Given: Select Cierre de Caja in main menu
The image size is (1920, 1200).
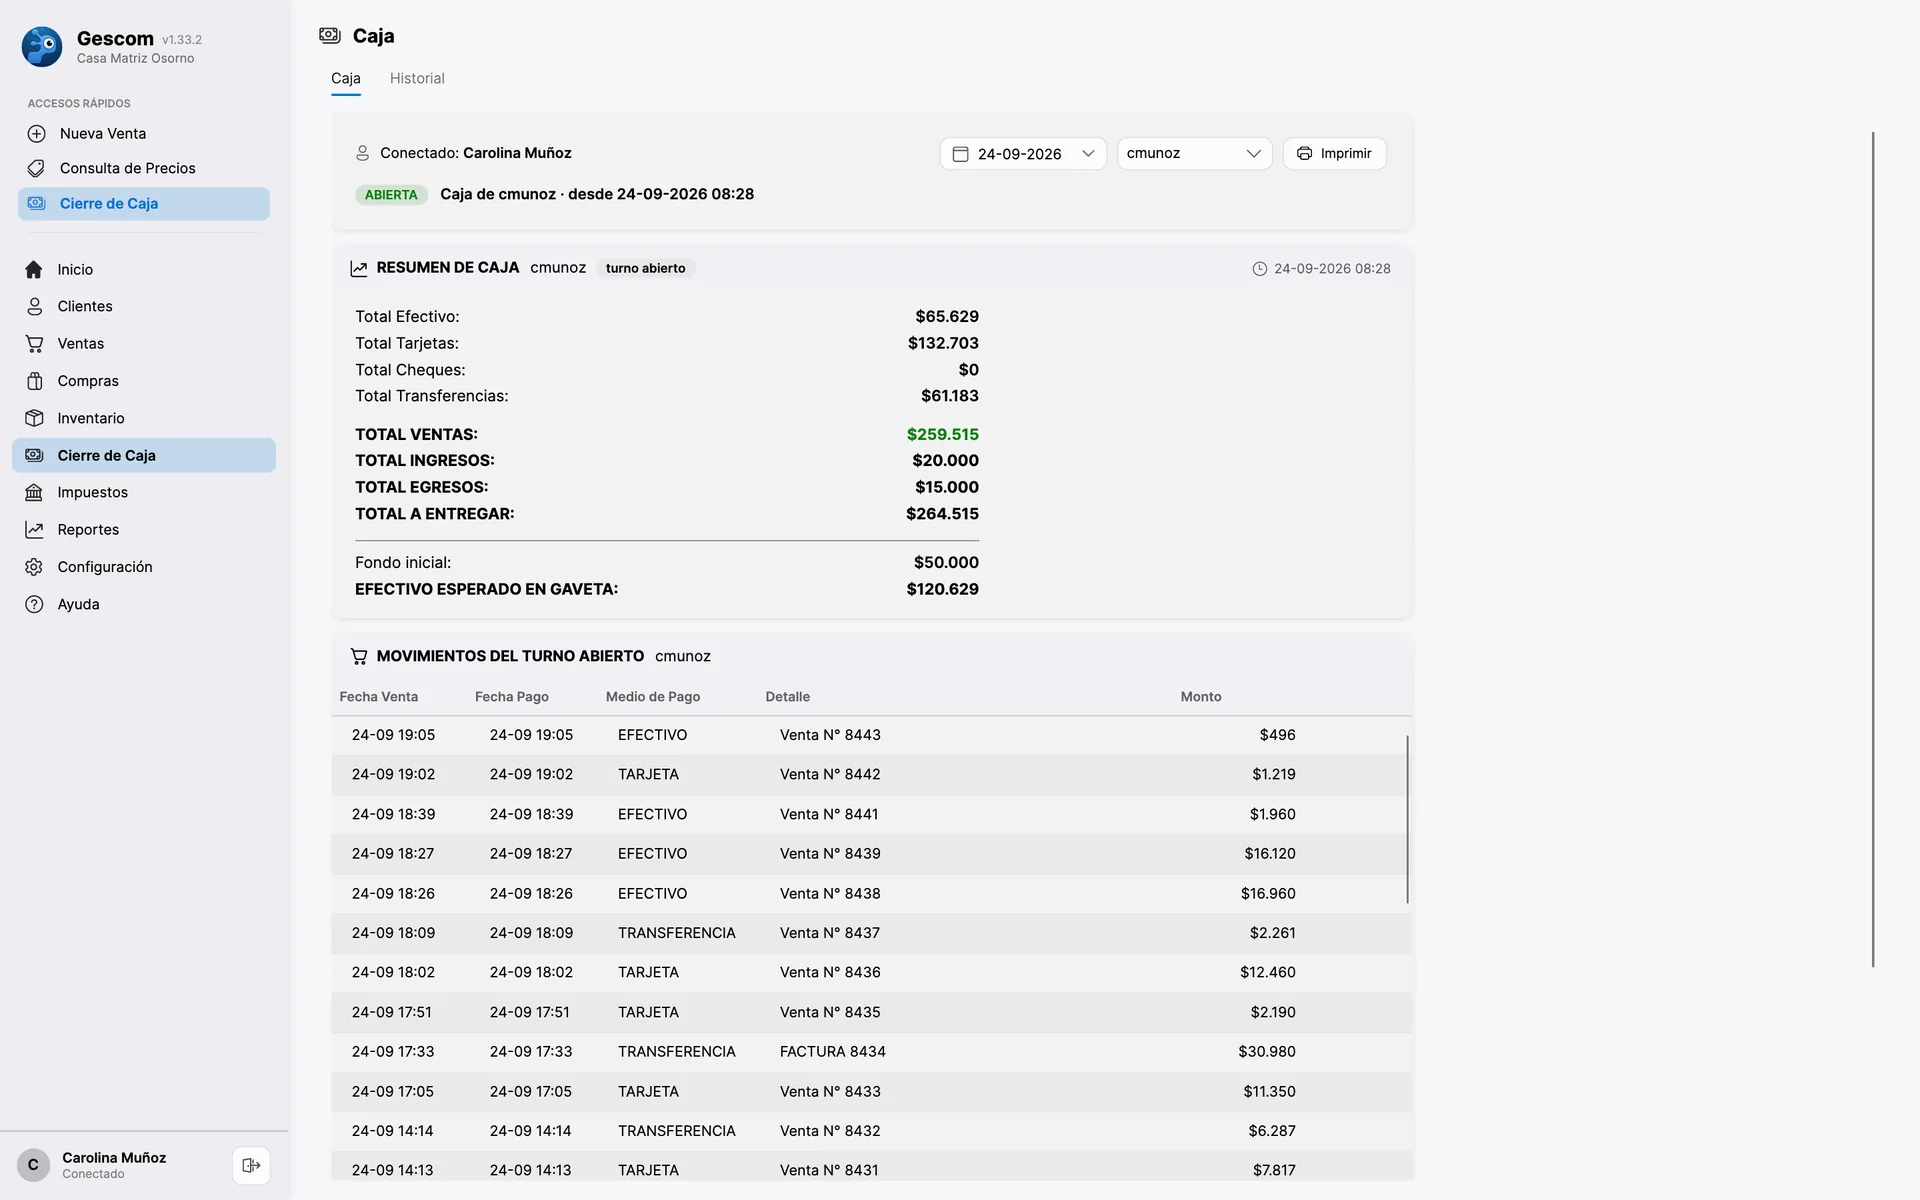Looking at the screenshot, I should (143, 455).
